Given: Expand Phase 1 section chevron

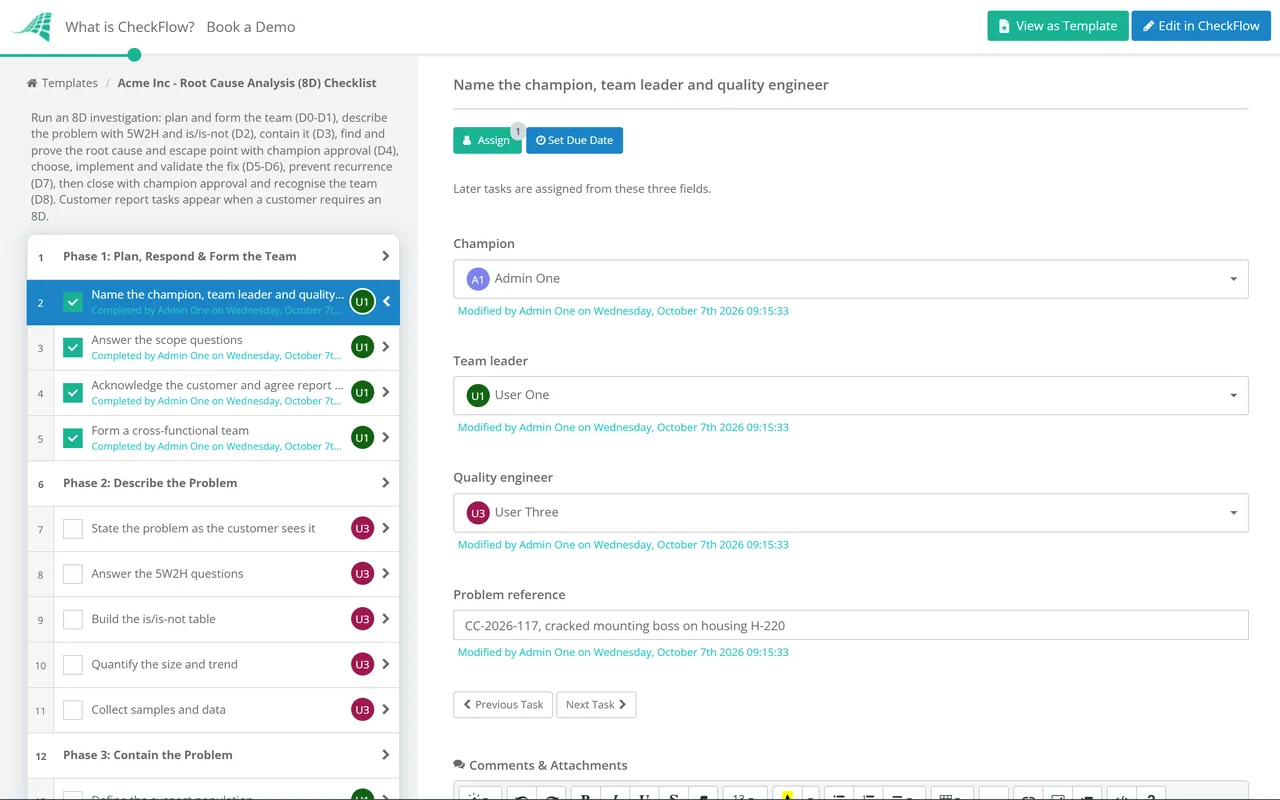Looking at the screenshot, I should click(x=386, y=256).
